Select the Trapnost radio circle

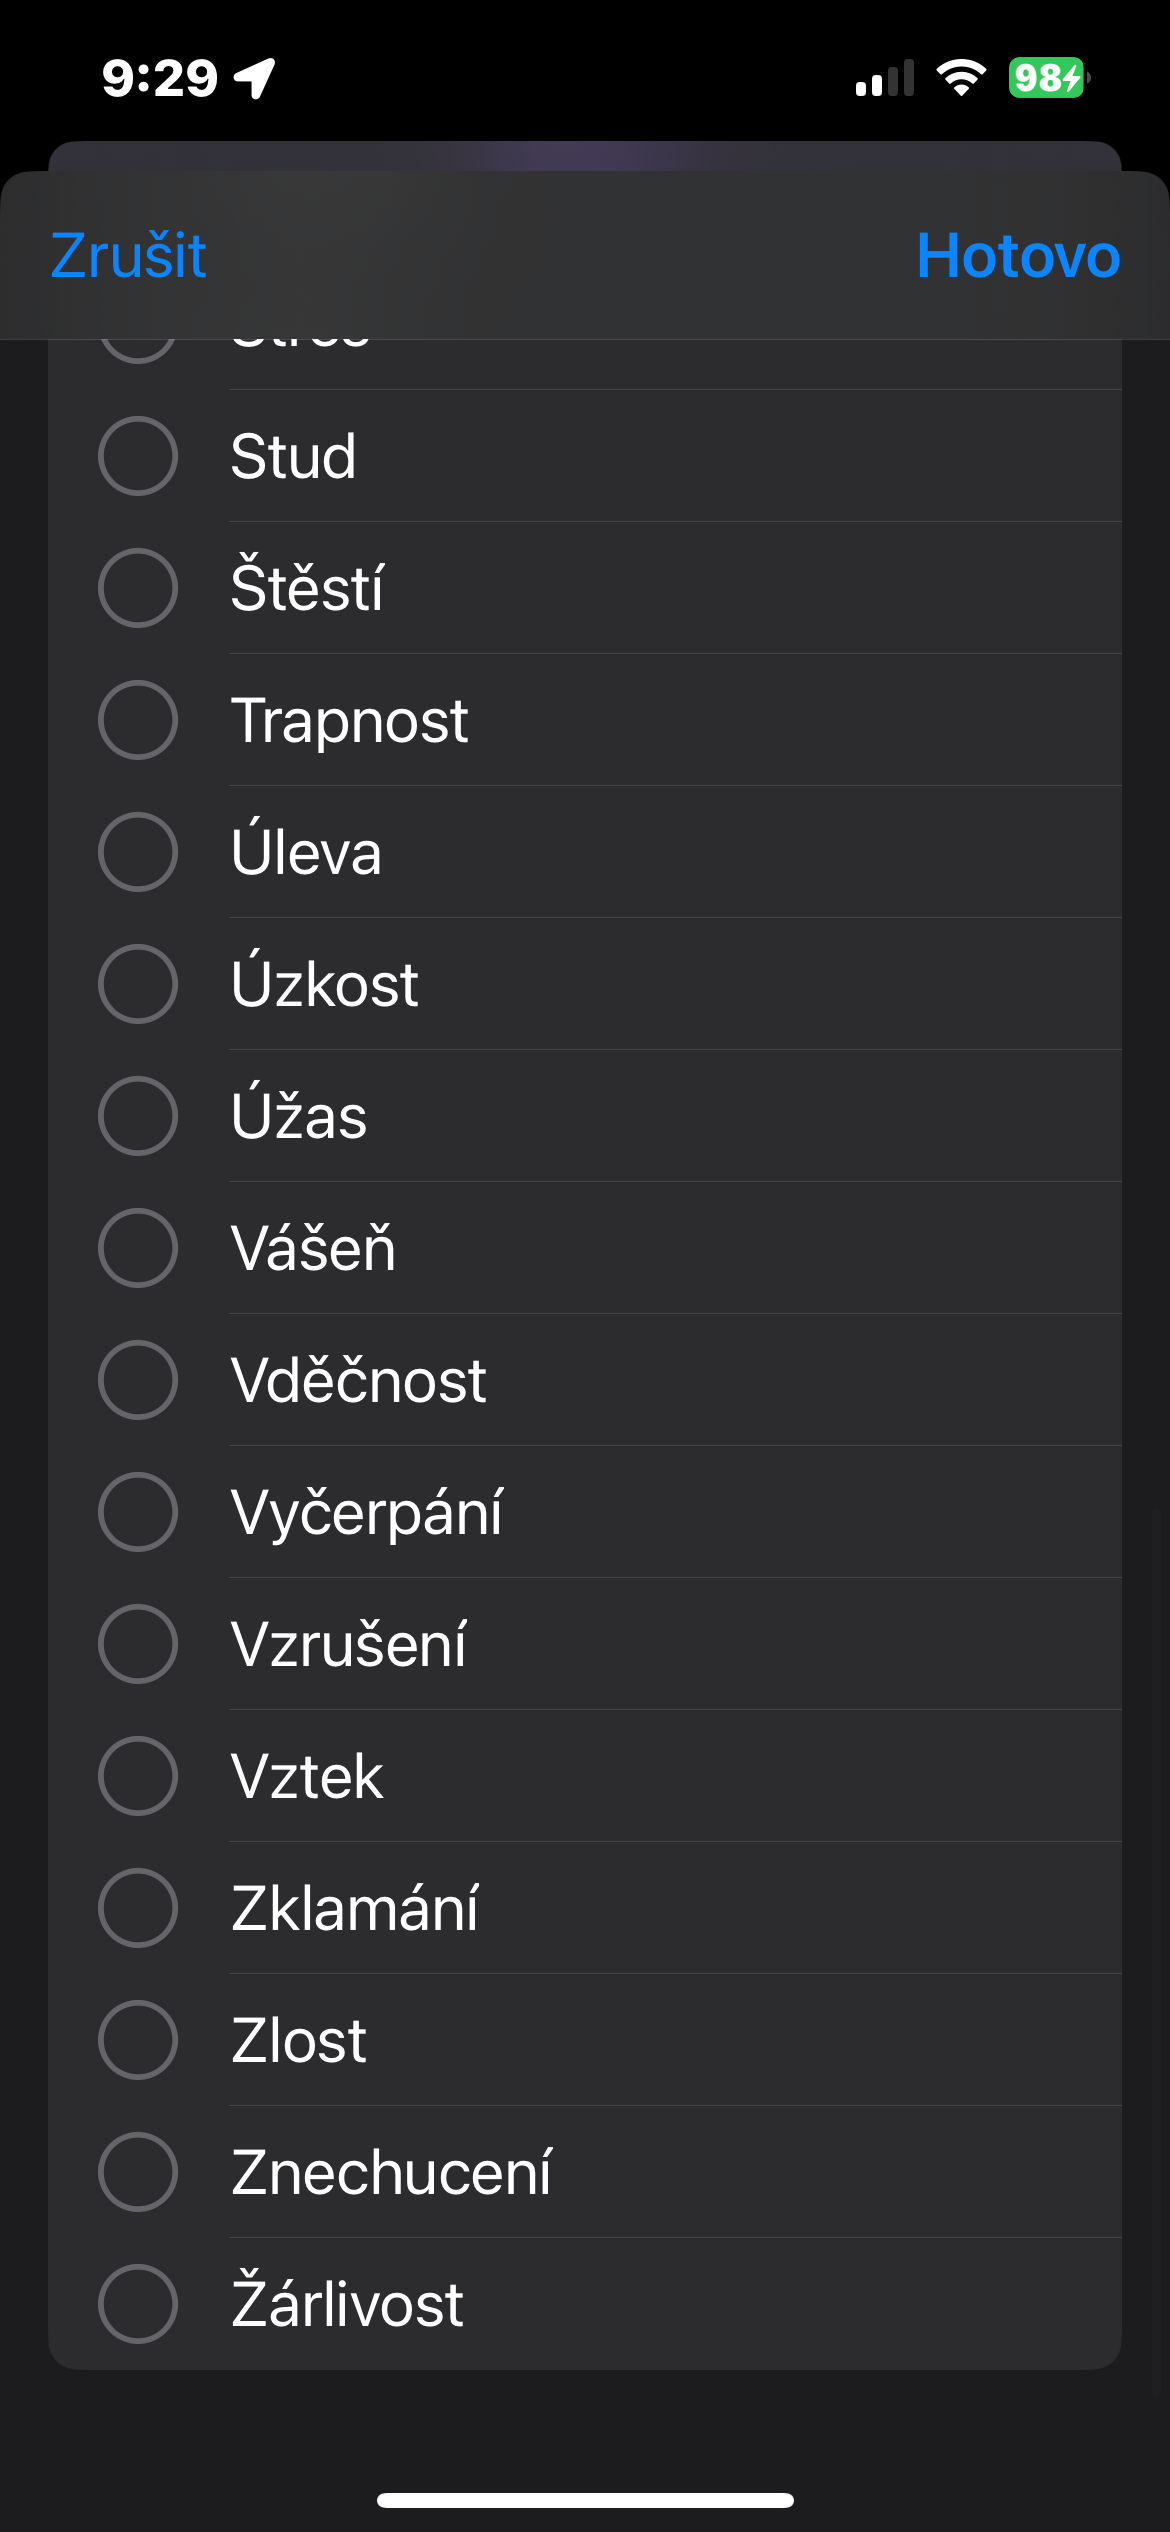pos(138,720)
